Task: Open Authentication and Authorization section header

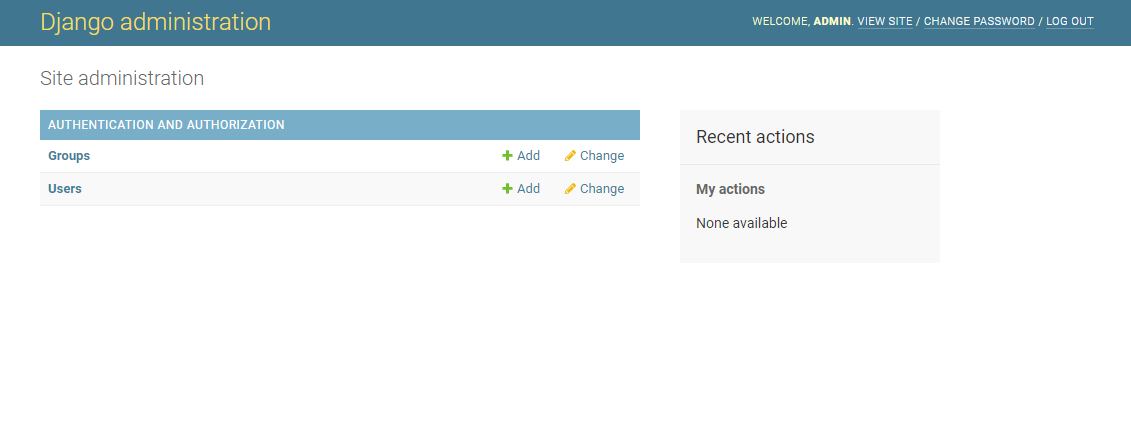Action: [x=166, y=125]
